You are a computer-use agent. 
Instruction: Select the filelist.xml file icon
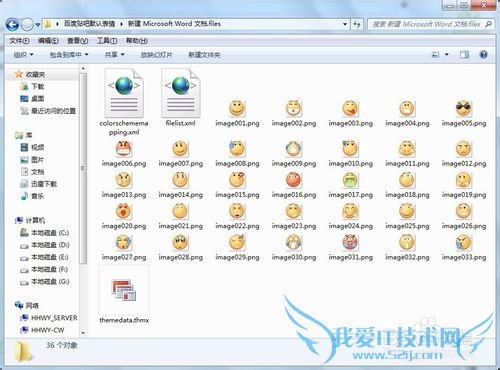click(181, 93)
